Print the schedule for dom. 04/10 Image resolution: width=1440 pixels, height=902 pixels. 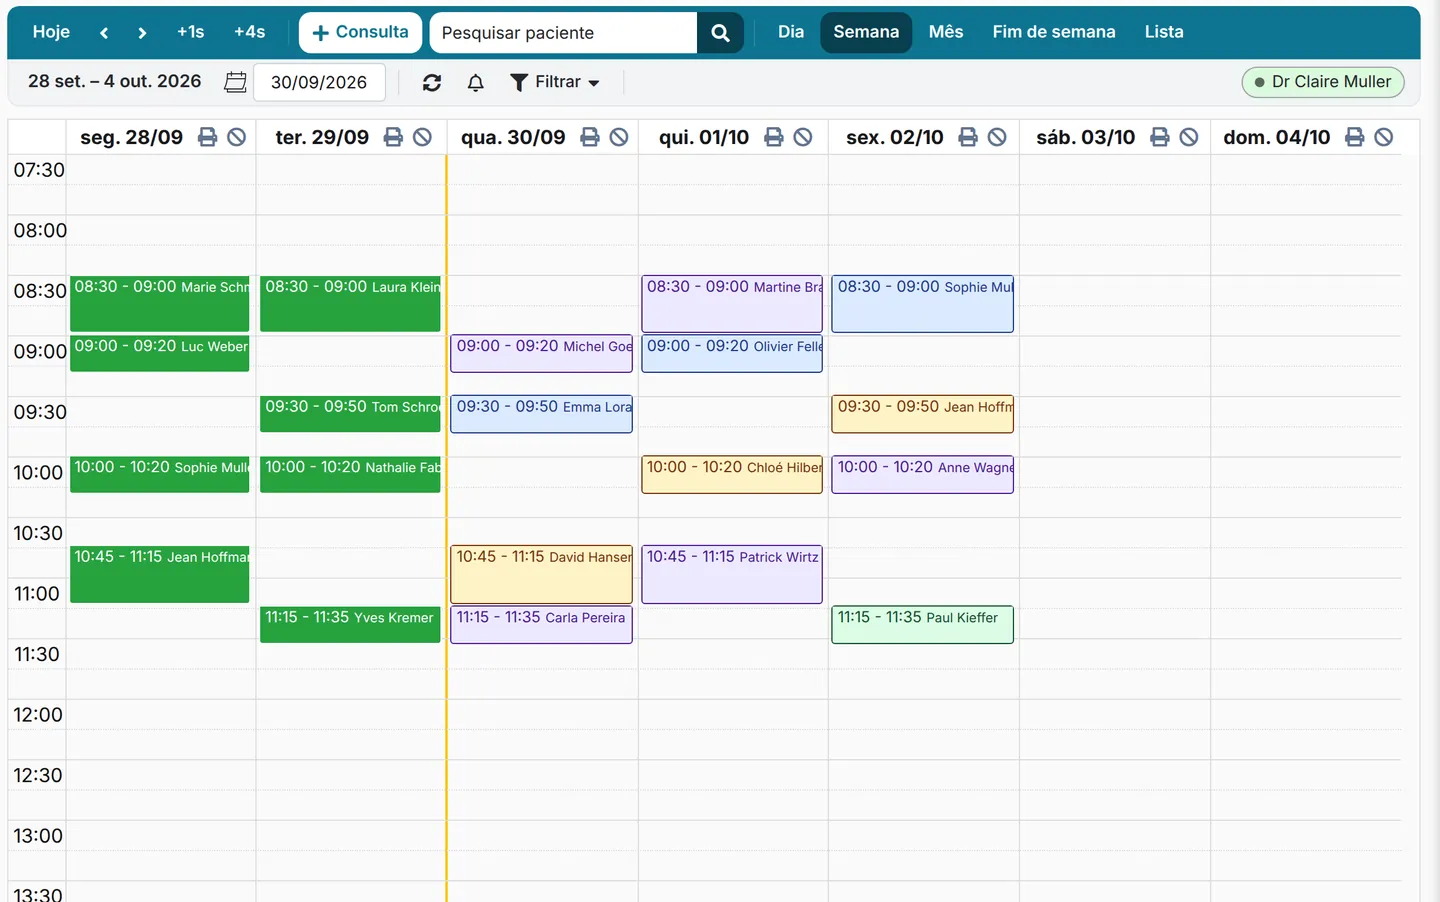click(x=1354, y=137)
